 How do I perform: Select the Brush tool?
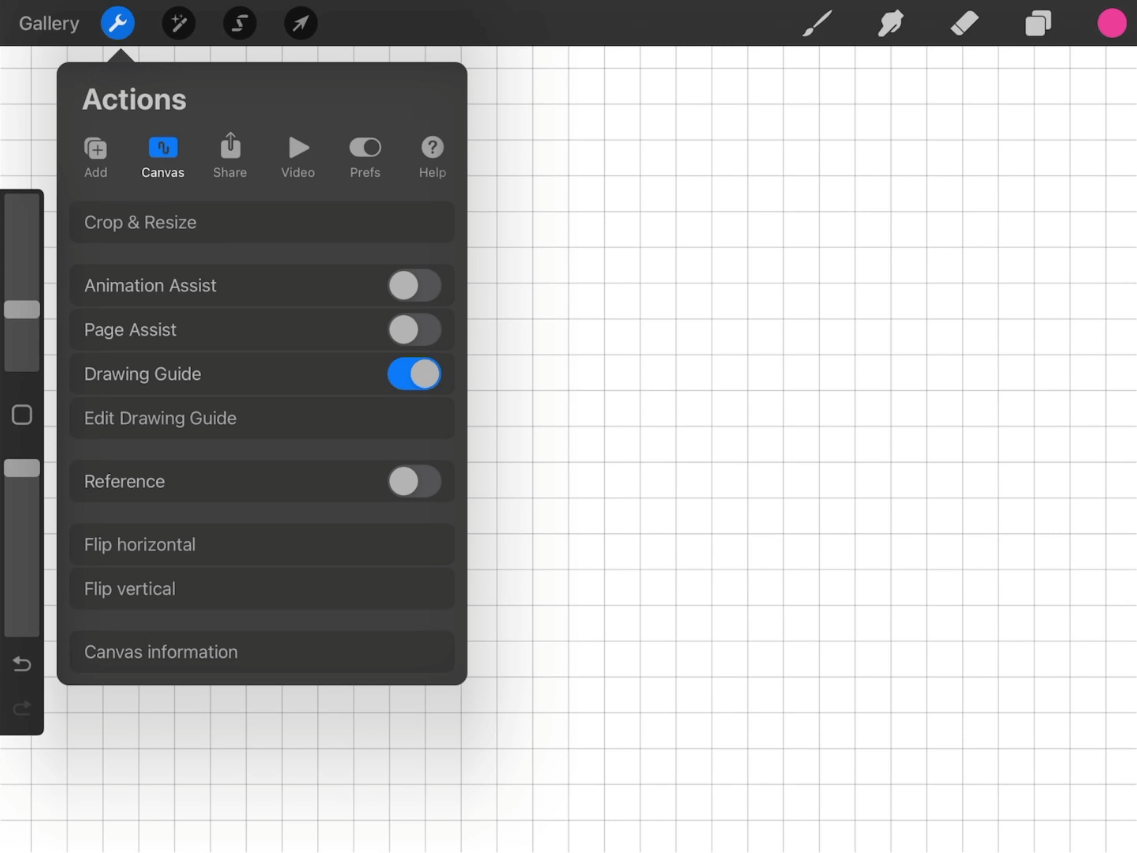[x=816, y=23]
